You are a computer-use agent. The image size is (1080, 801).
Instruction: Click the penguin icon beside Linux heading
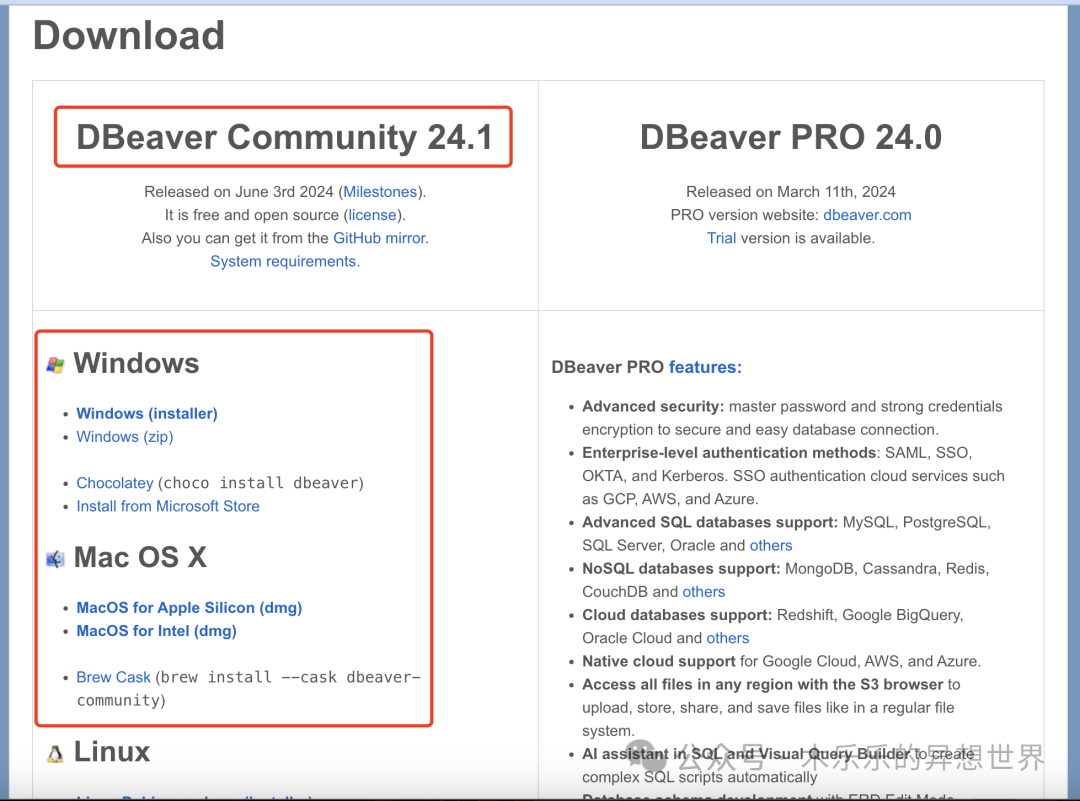[55, 753]
